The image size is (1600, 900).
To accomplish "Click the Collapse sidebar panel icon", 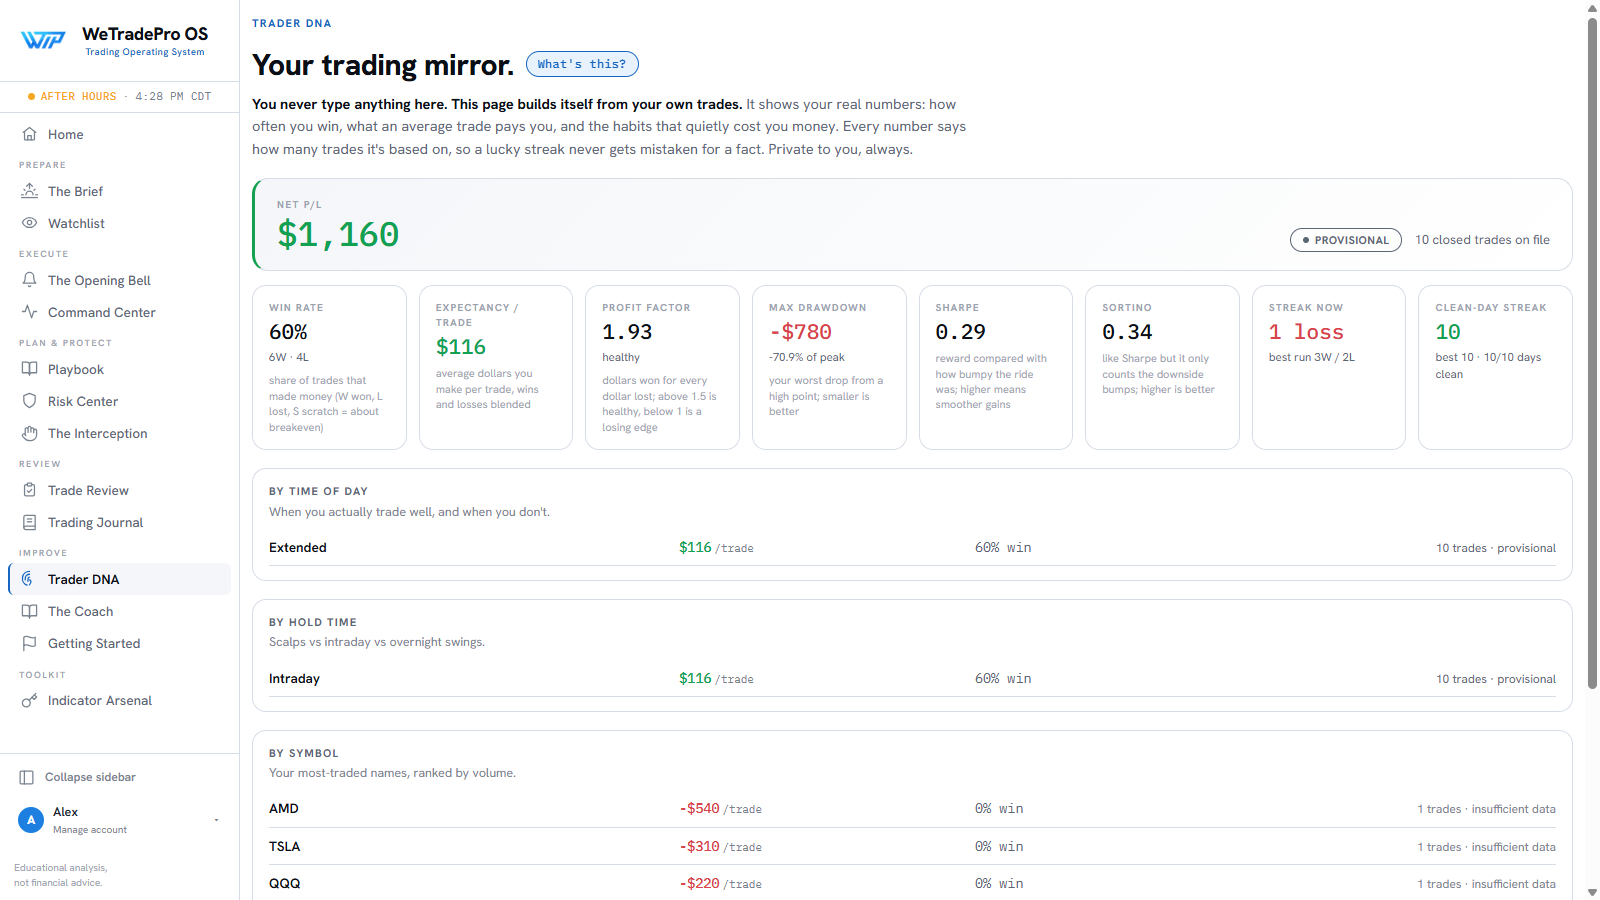I will 27,777.
